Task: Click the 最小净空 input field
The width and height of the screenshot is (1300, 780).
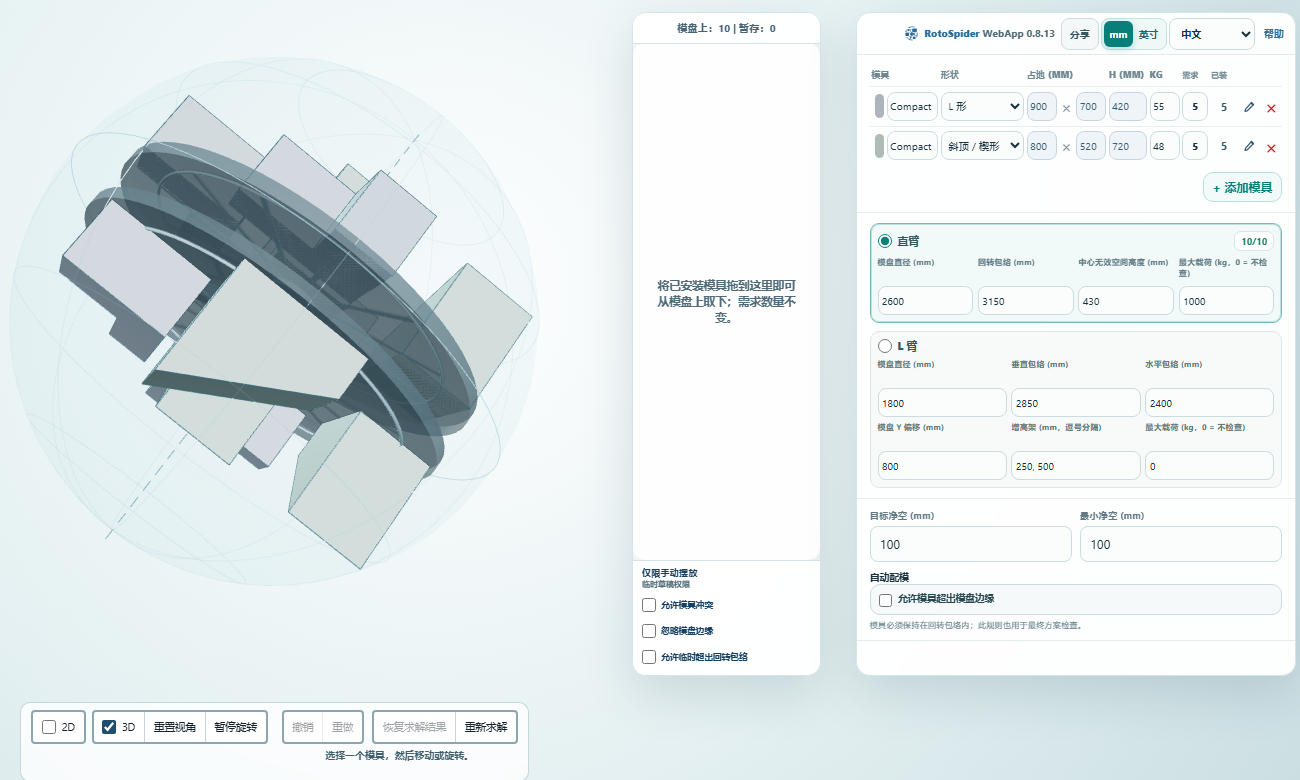Action: 1180,544
